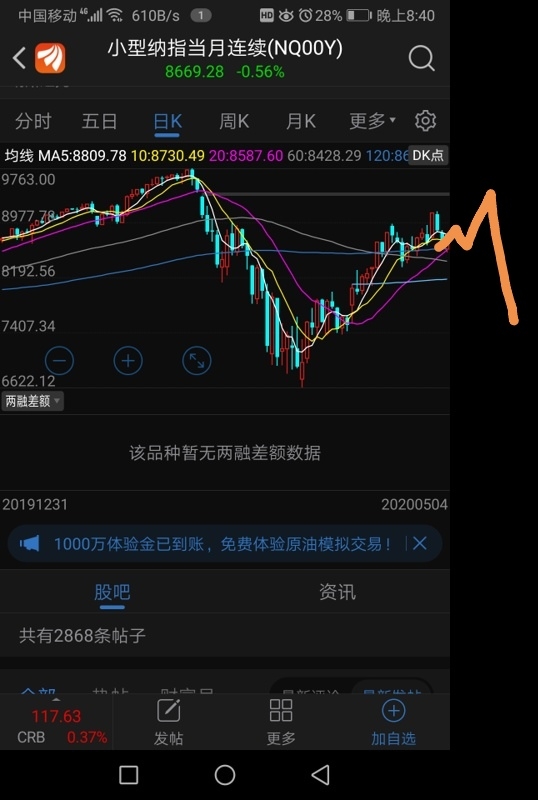The image size is (538, 800).
Task: Open the 两融差额 indicator dropdown
Action: [x=32, y=401]
